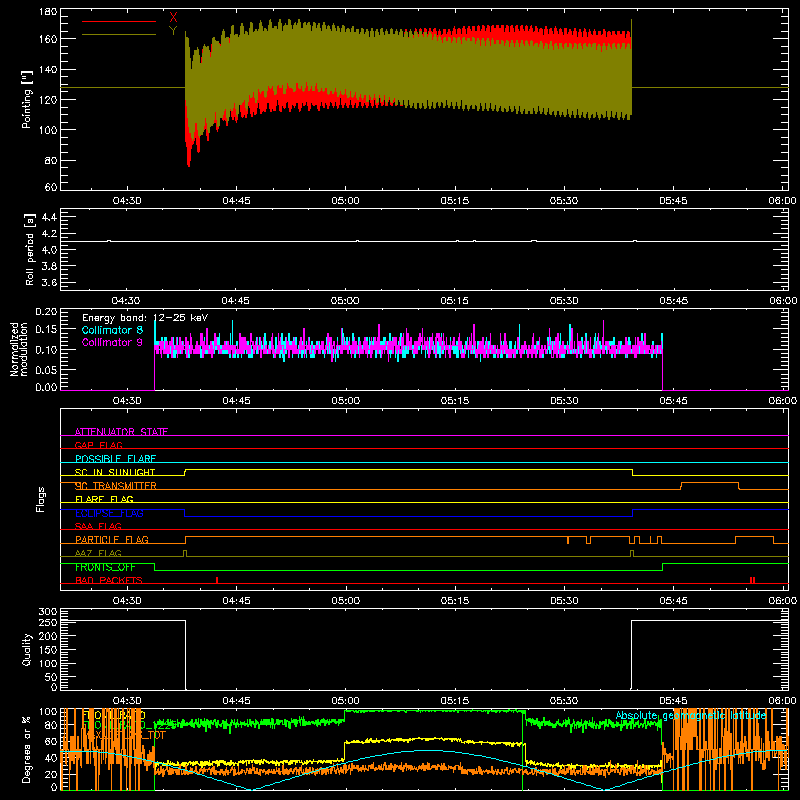
Task: Click the 06:00 tick label under Quality plot
Action: coord(782,701)
